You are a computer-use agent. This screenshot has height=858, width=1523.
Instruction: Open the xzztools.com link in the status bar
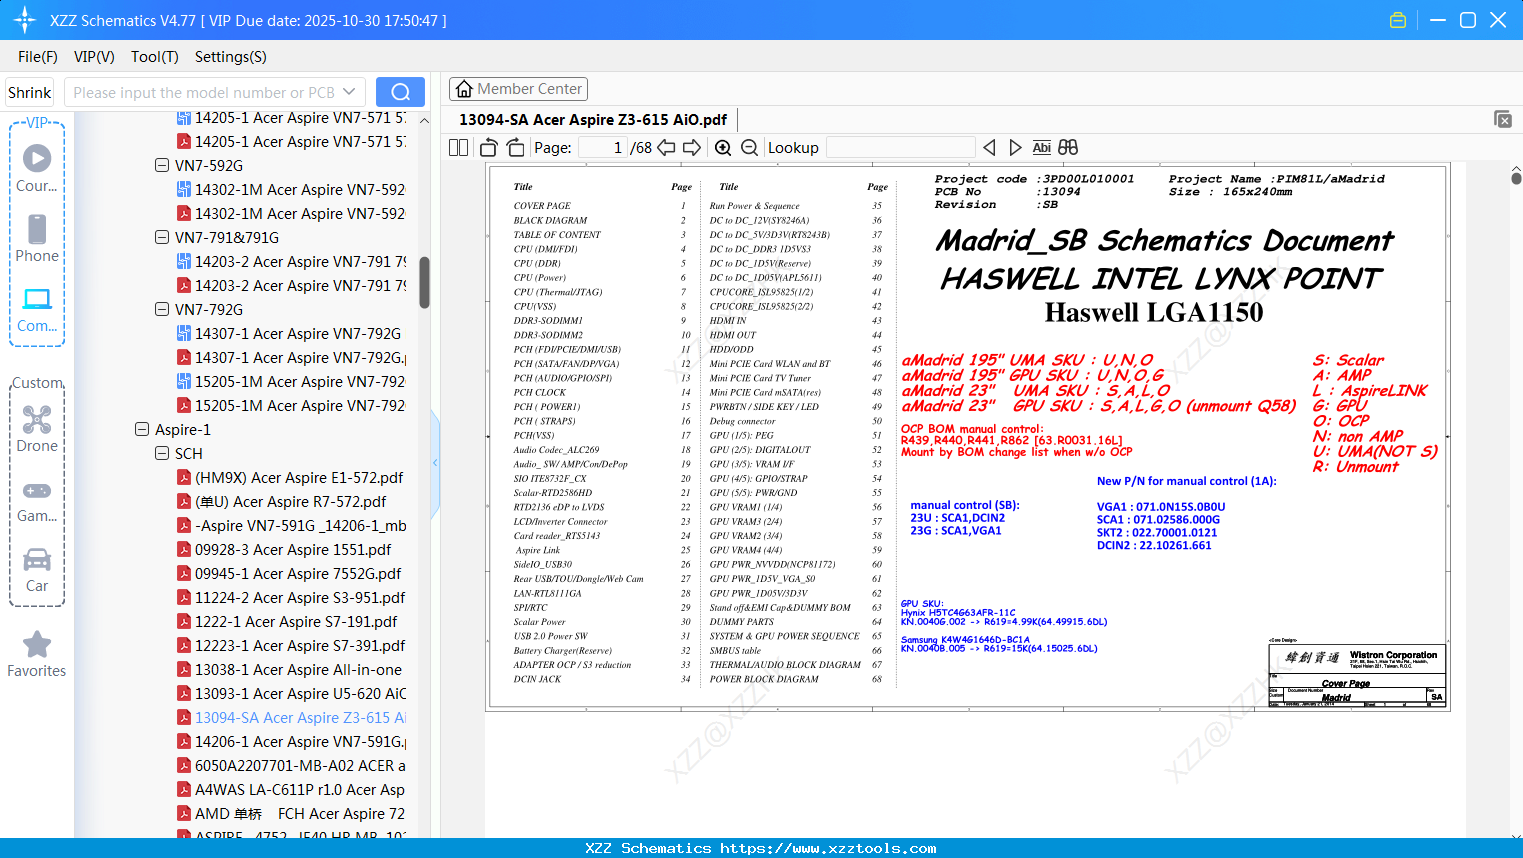click(829, 848)
